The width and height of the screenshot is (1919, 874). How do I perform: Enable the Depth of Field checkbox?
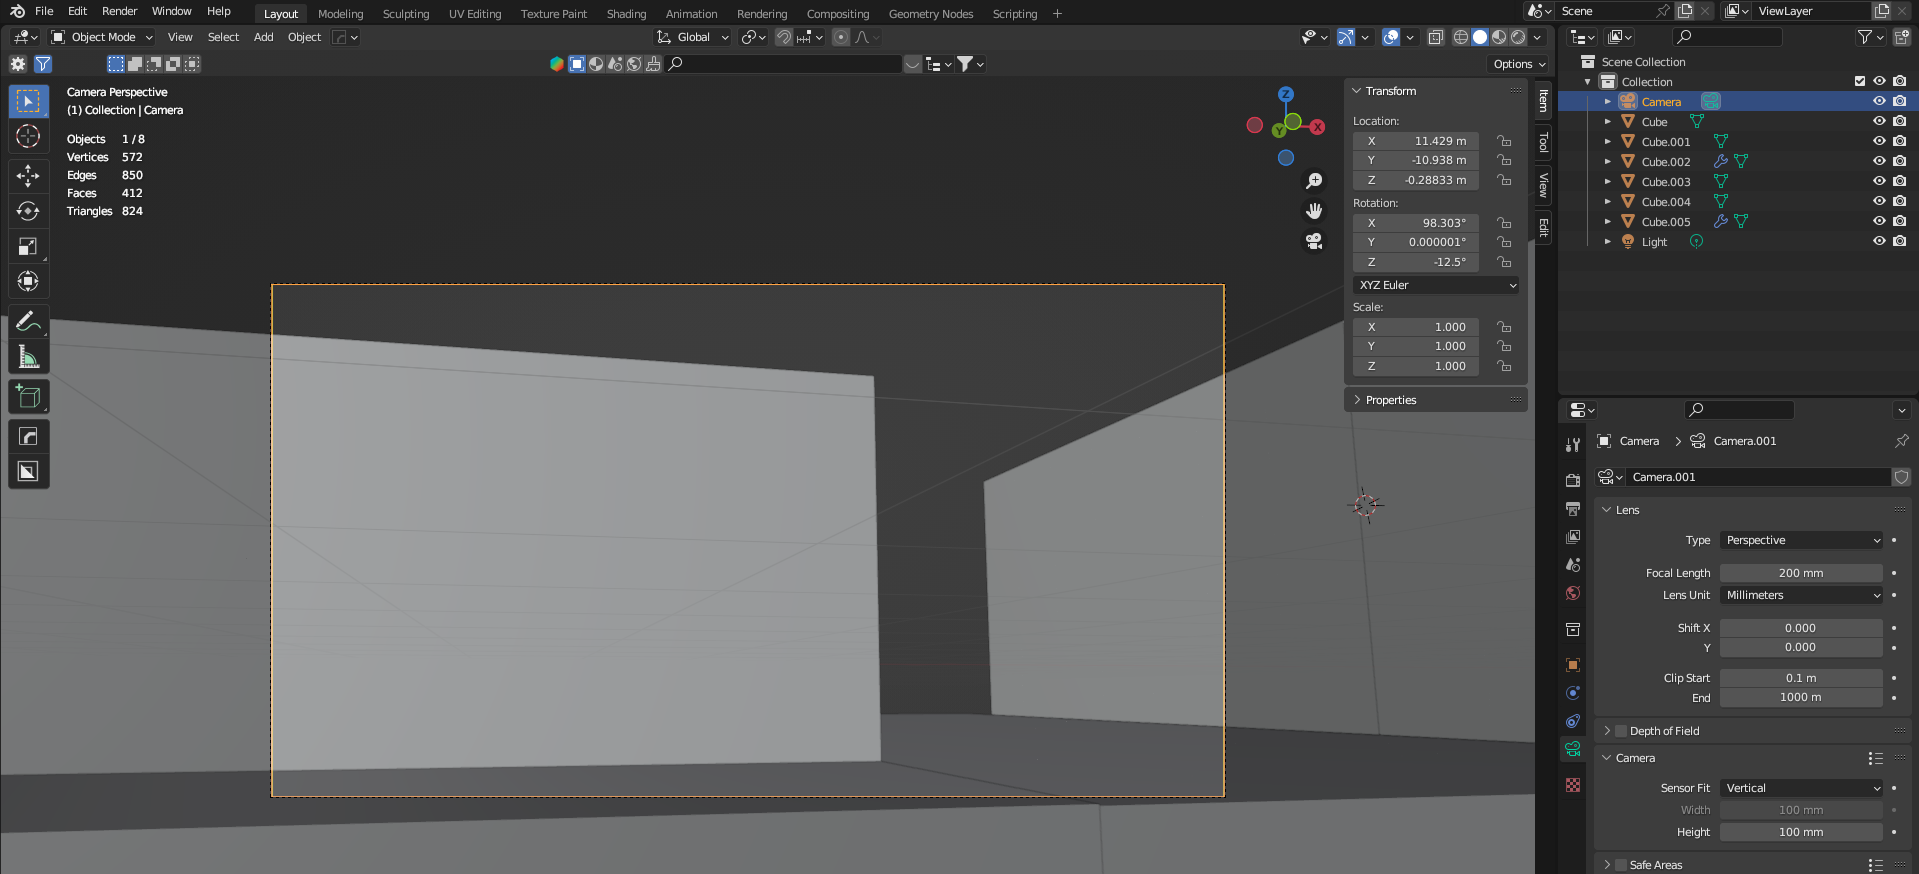click(x=1621, y=731)
